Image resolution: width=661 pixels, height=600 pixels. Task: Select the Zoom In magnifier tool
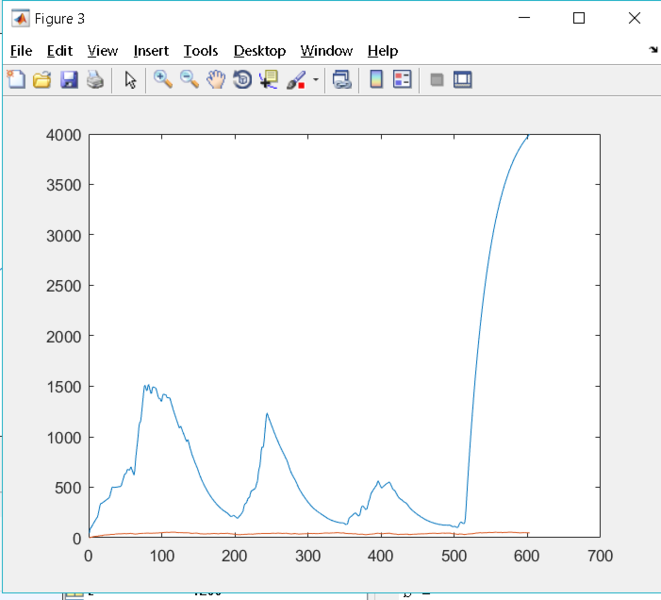click(163, 80)
